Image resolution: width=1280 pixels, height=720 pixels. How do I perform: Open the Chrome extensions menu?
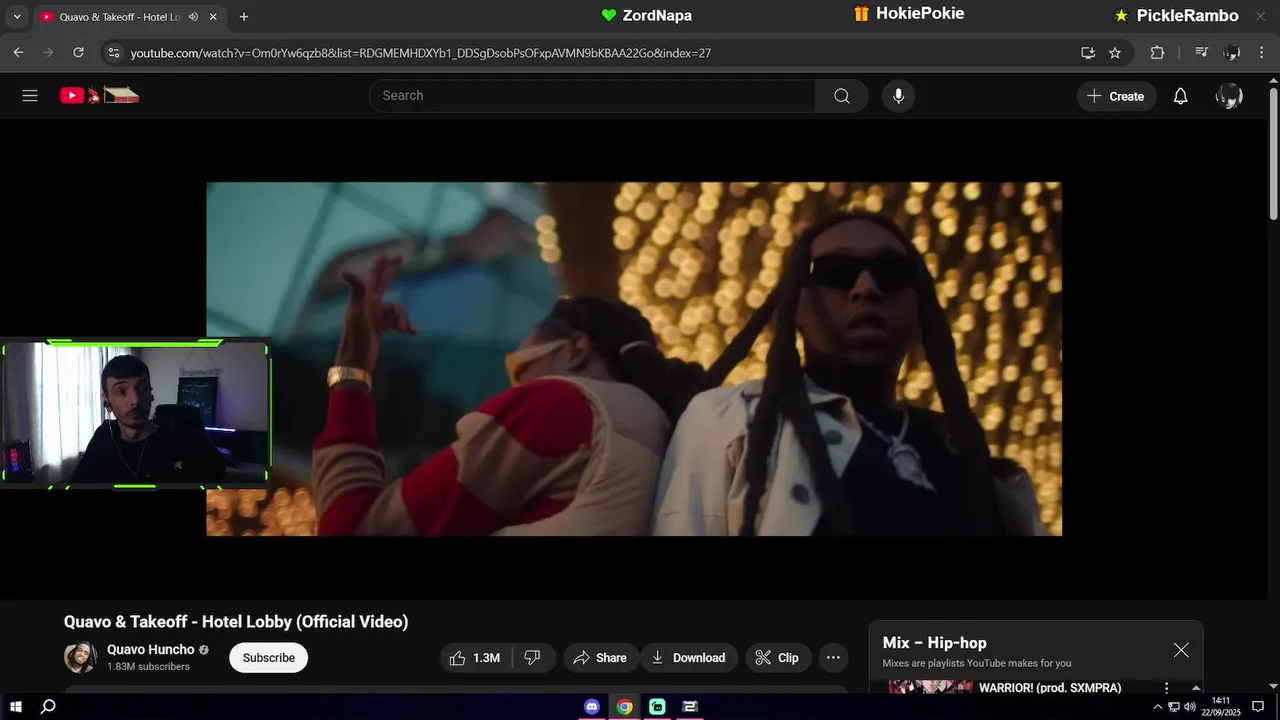[x=1157, y=52]
